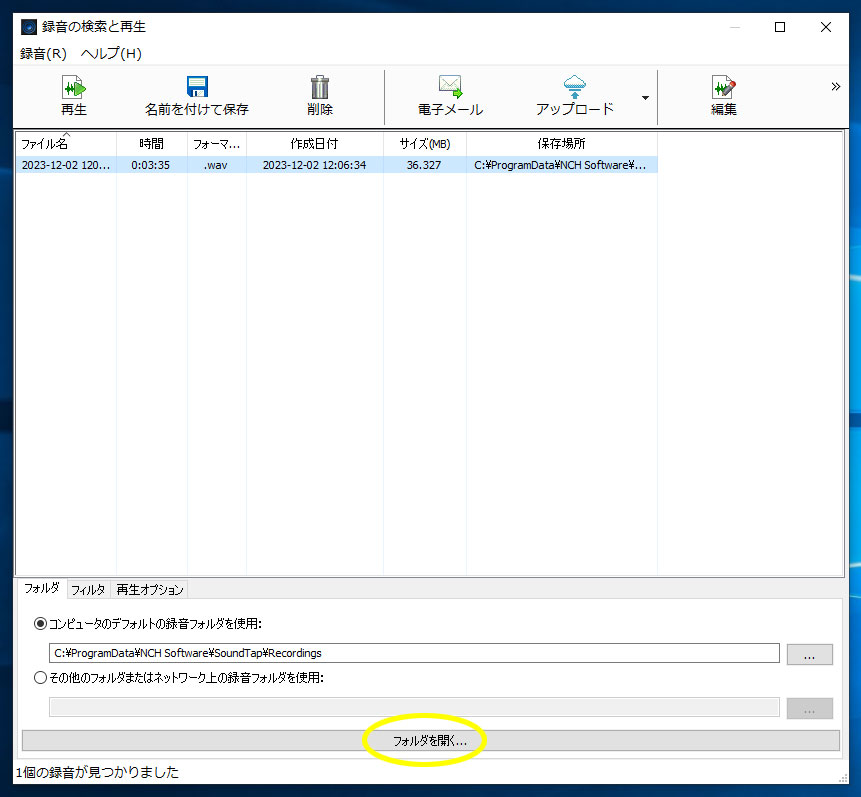Click the empty other-folder path field
The image size is (861, 797).
(414, 707)
